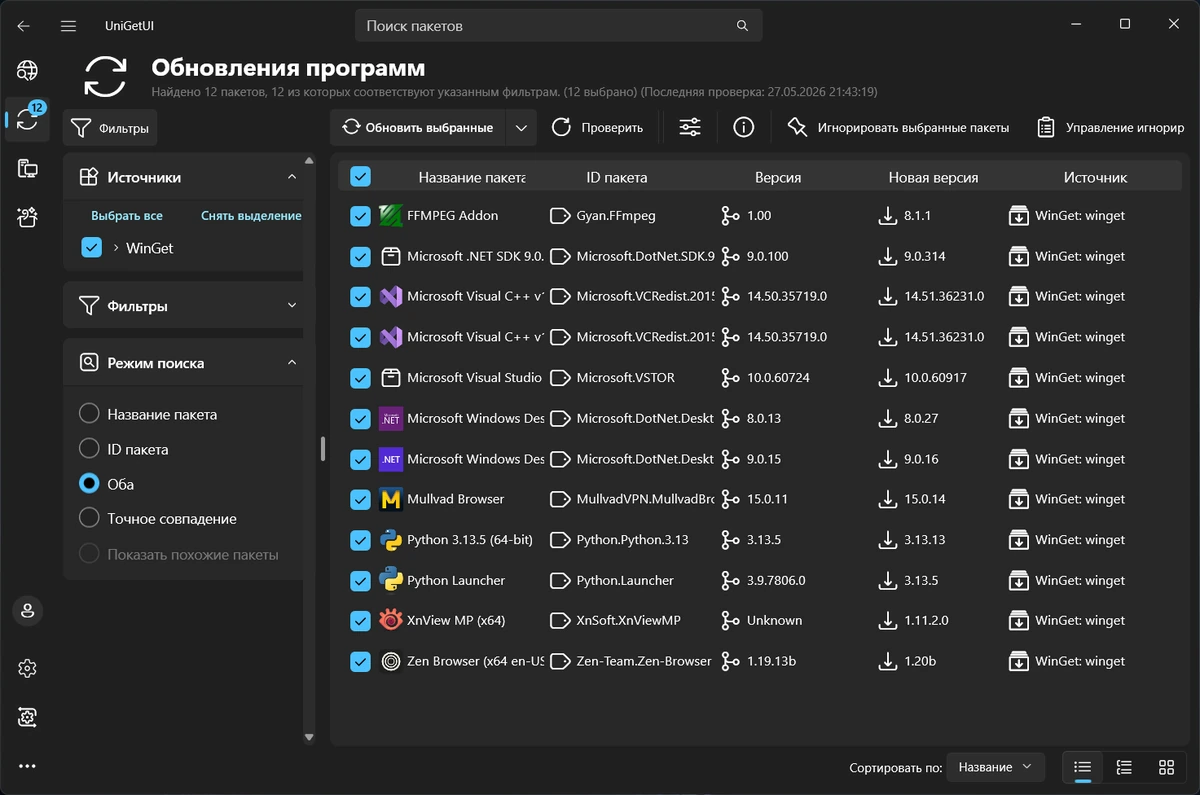Open Settings gear in sidebar
1200x795 pixels.
pos(27,668)
